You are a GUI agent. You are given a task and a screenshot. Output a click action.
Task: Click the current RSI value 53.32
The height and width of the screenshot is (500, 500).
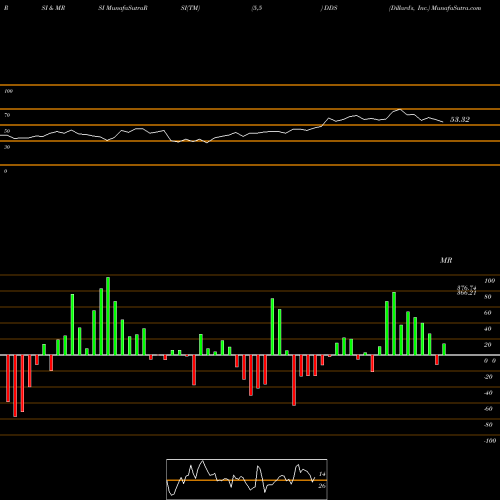[x=460, y=120]
